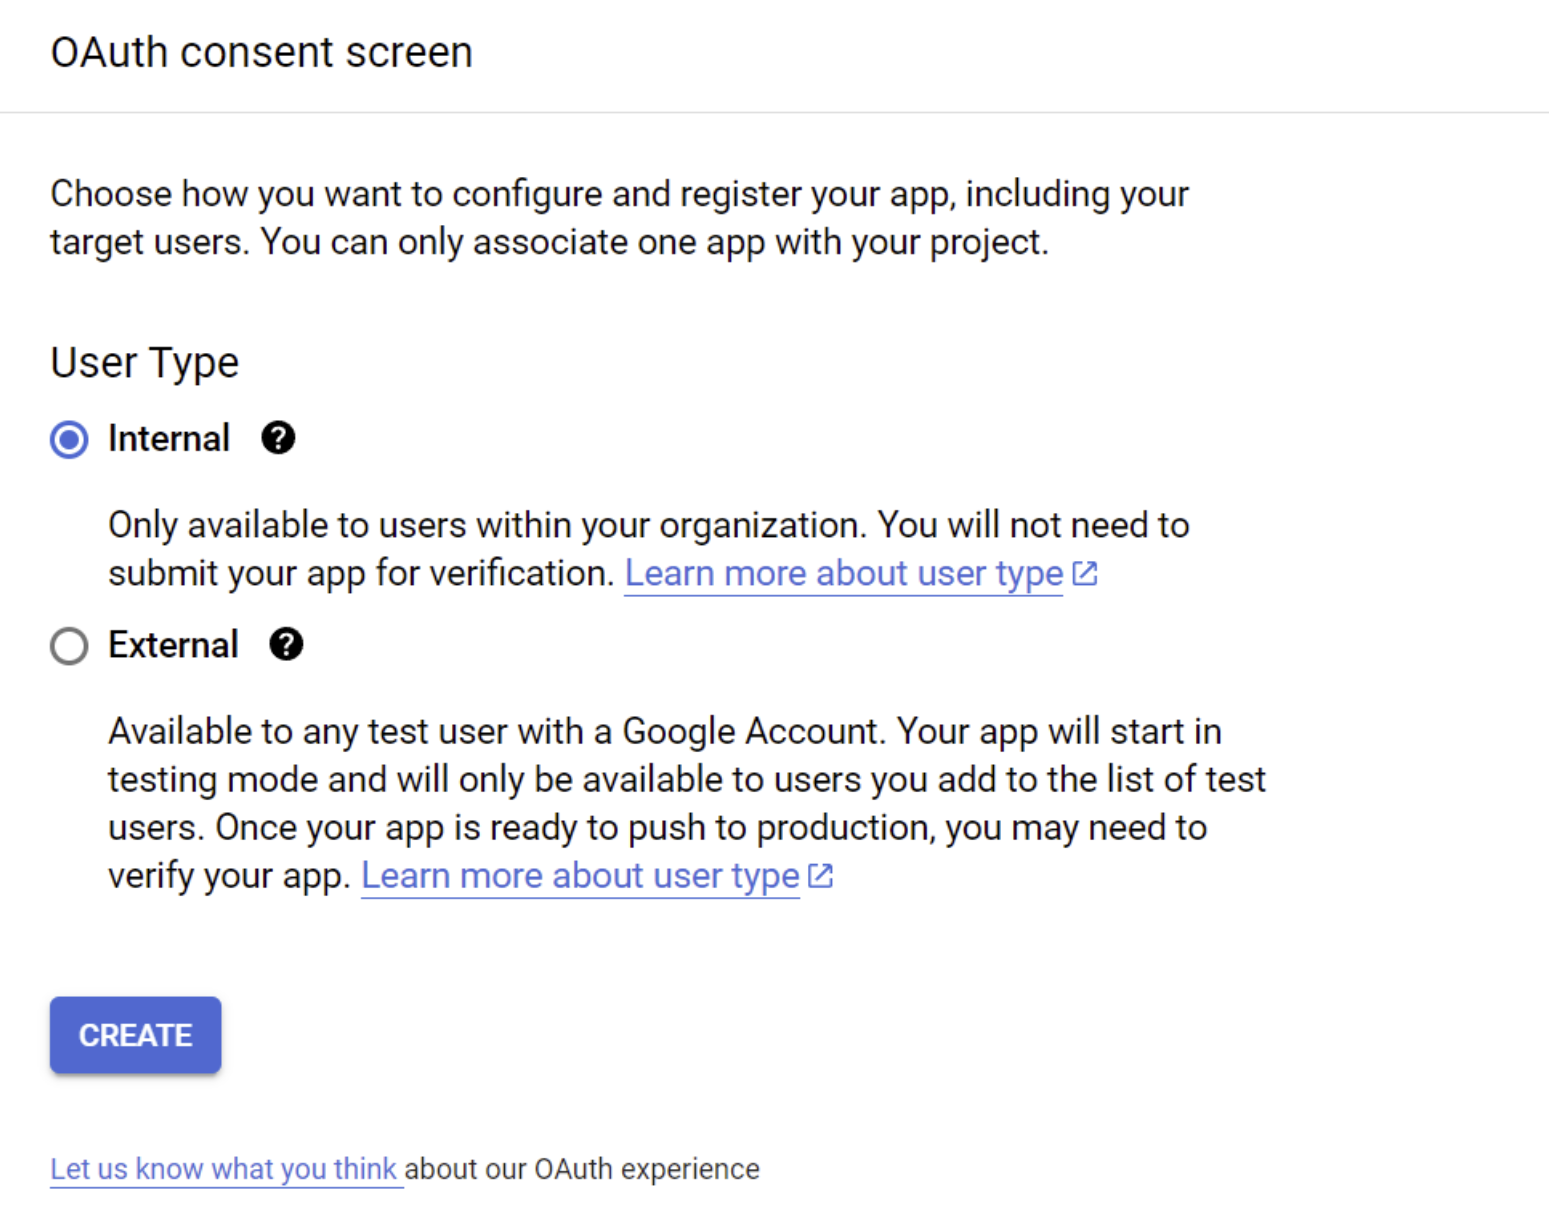
Task: Click the CREATE button
Action: pos(136,1035)
